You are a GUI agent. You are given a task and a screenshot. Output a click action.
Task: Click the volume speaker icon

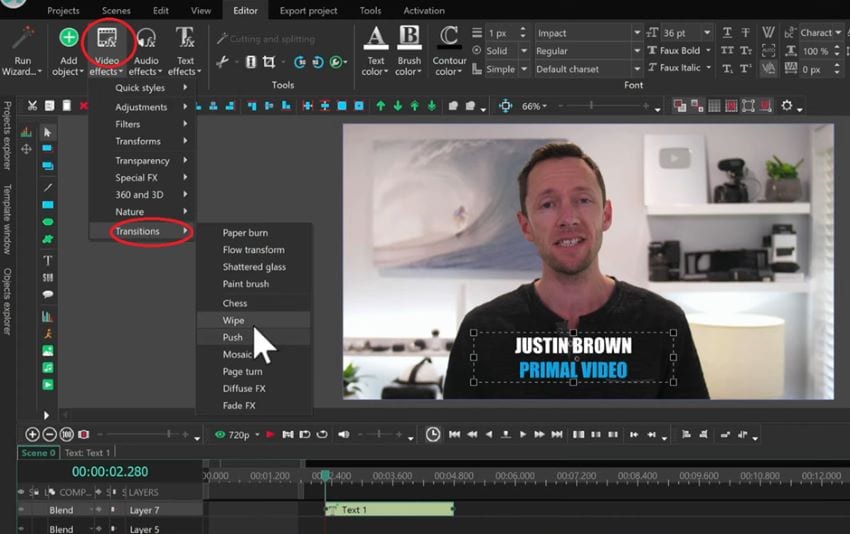coord(343,434)
